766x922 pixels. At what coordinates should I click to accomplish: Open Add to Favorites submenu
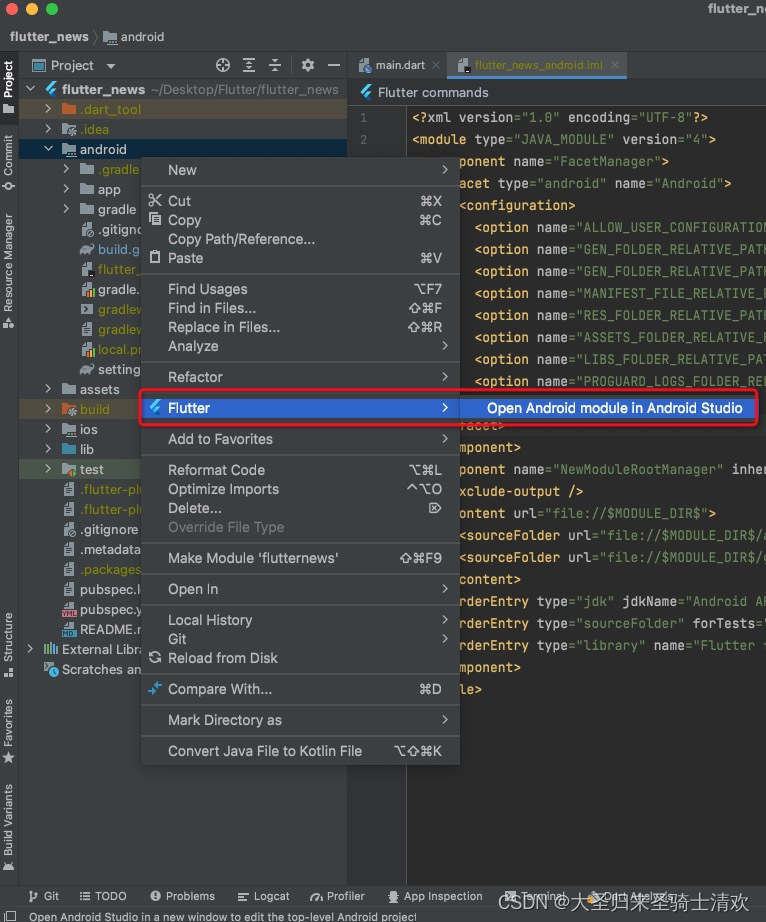point(300,439)
